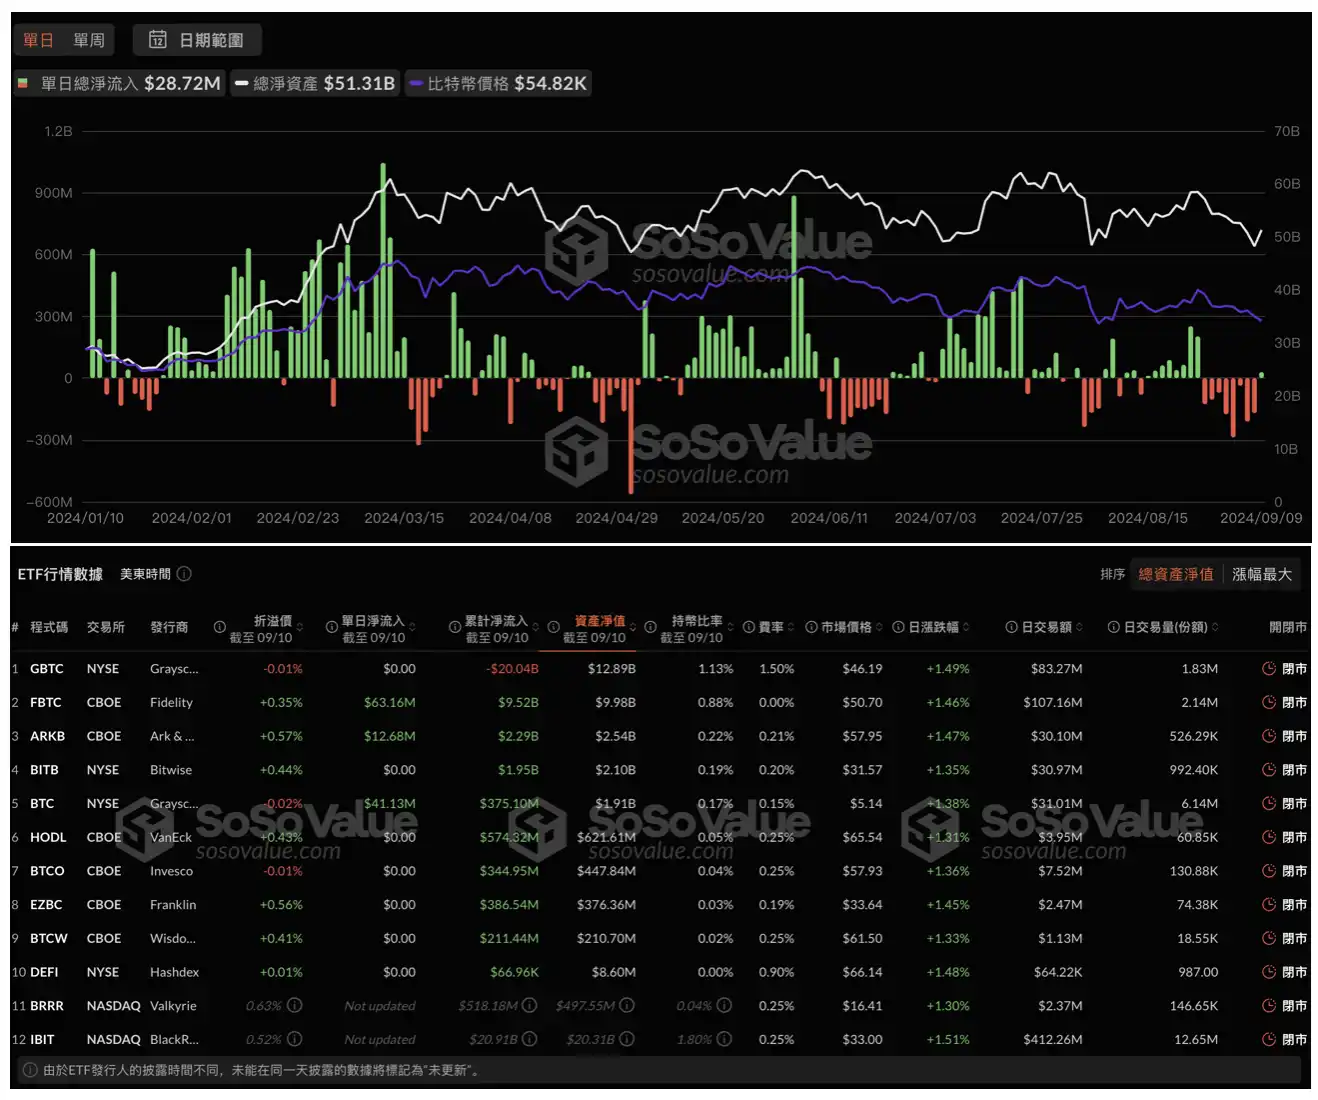This screenshot has height=1100, width=1318.
Task: Open the 日期範圍 calendar icon
Action: (x=158, y=40)
